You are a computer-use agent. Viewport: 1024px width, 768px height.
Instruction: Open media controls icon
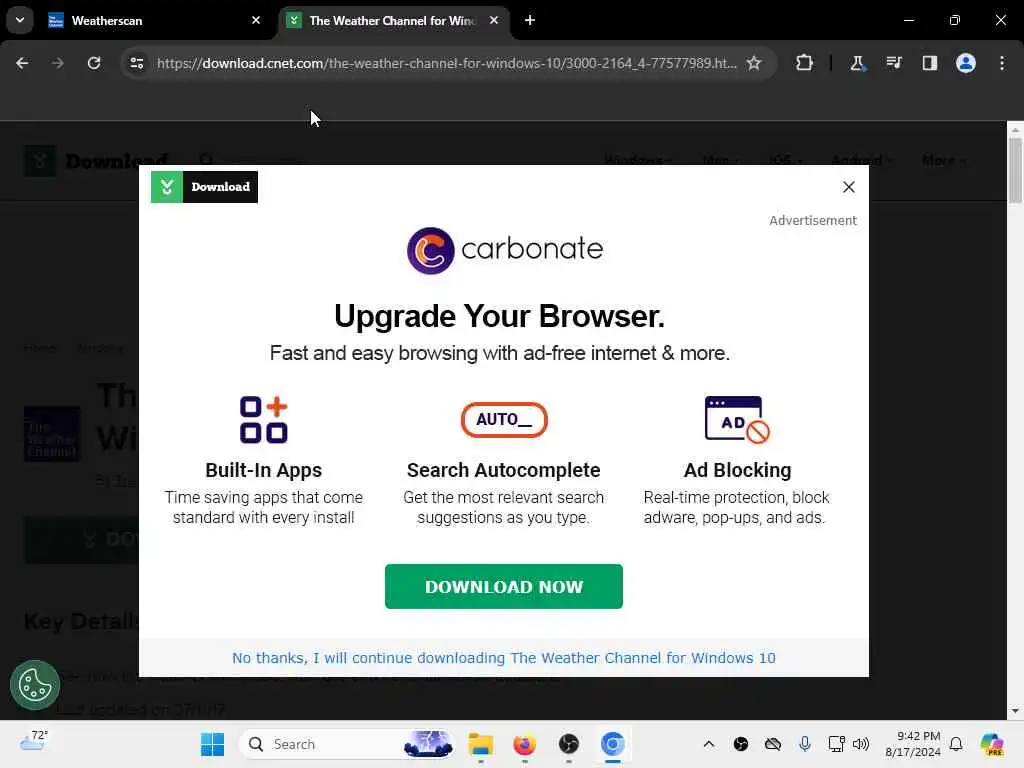pos(893,63)
